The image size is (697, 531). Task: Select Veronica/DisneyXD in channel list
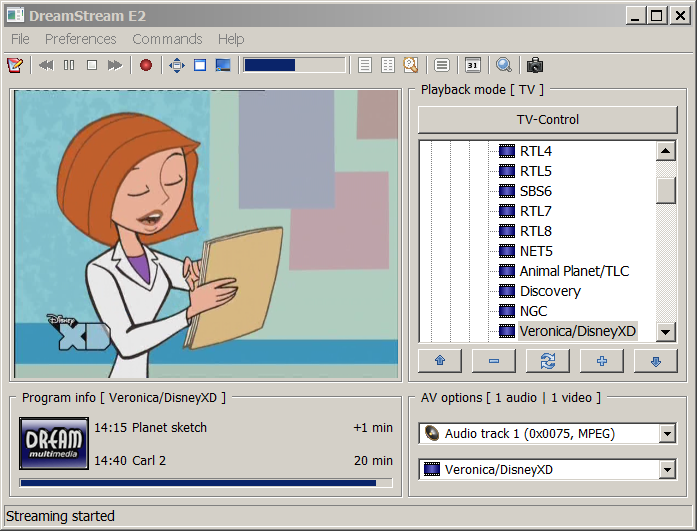(577, 331)
